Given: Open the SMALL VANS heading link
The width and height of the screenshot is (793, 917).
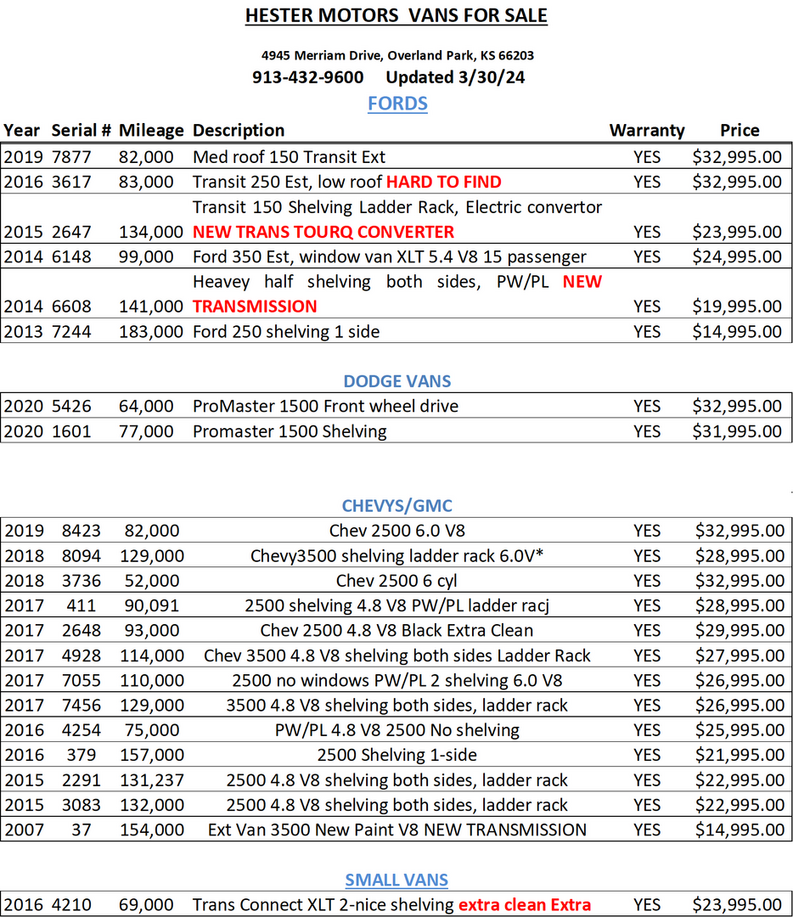Looking at the screenshot, I should (396, 880).
